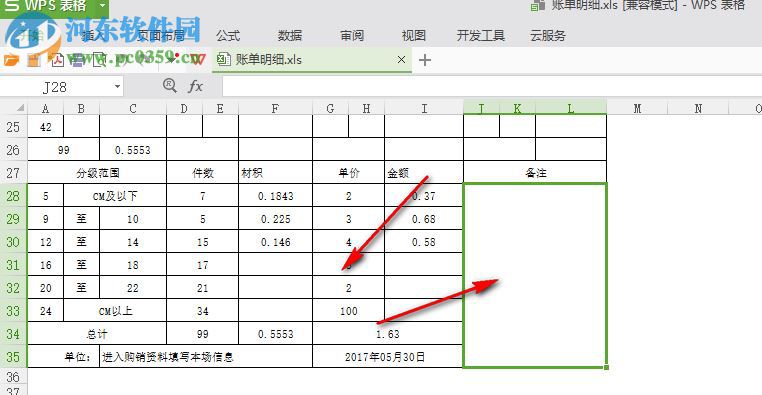Click 0.5553 in the 总计 row
The image size is (762, 395).
(276, 334)
